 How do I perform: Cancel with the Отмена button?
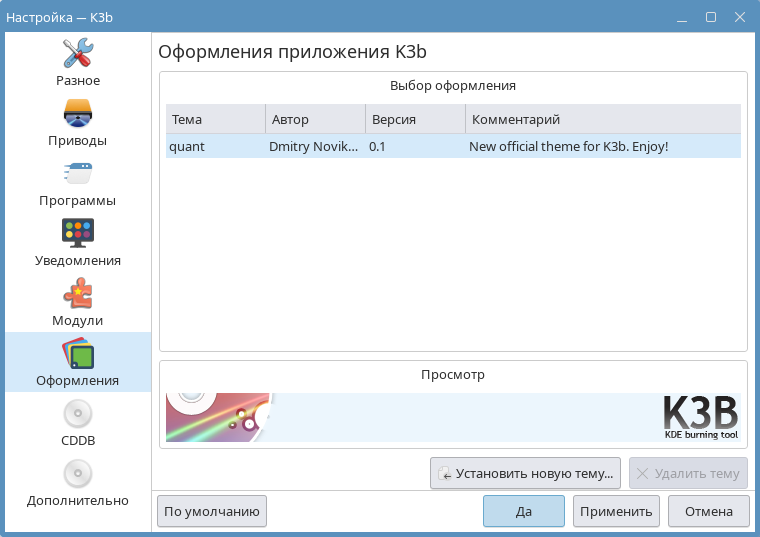[708, 511]
